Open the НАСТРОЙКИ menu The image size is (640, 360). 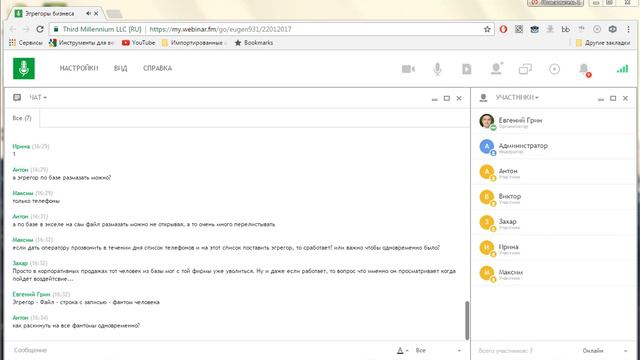pos(79,68)
